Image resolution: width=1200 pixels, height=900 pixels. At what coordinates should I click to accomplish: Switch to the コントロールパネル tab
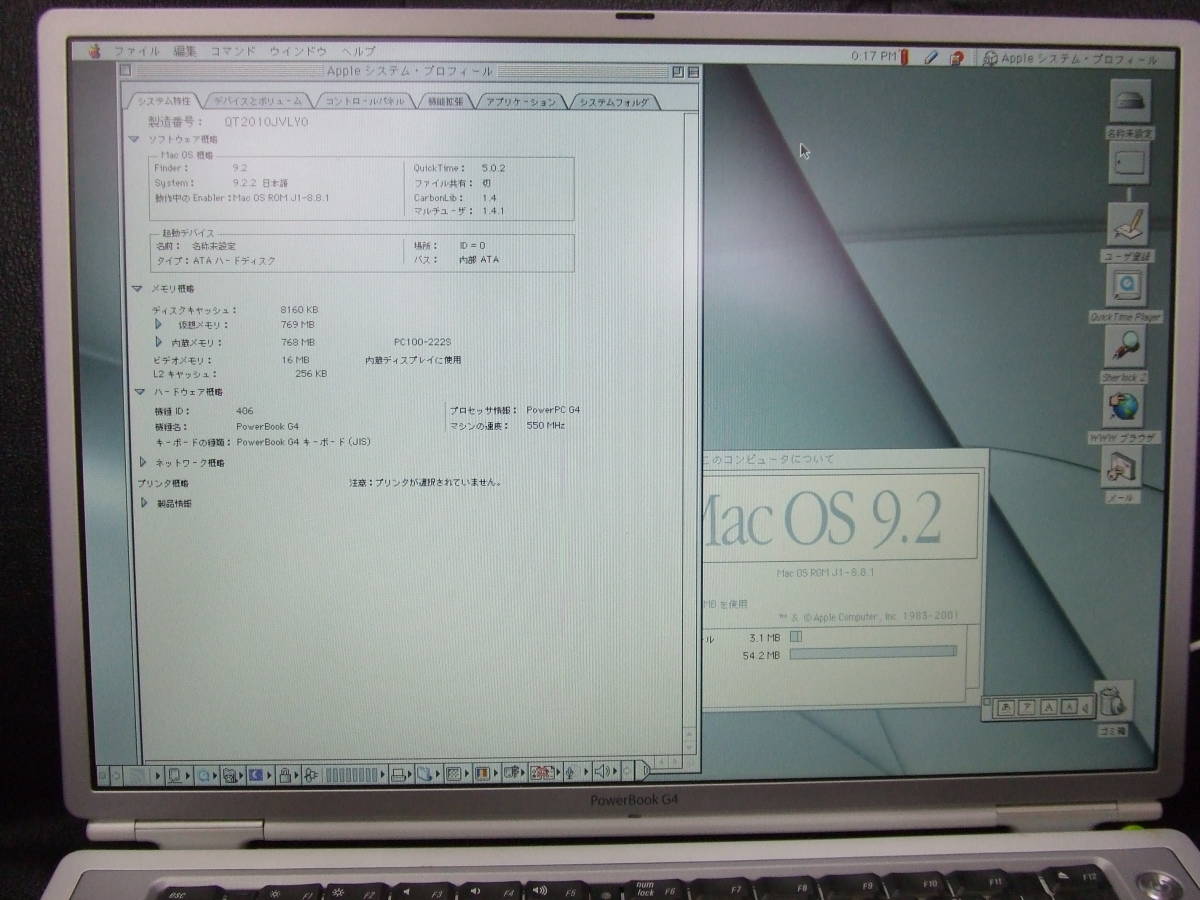(x=365, y=101)
